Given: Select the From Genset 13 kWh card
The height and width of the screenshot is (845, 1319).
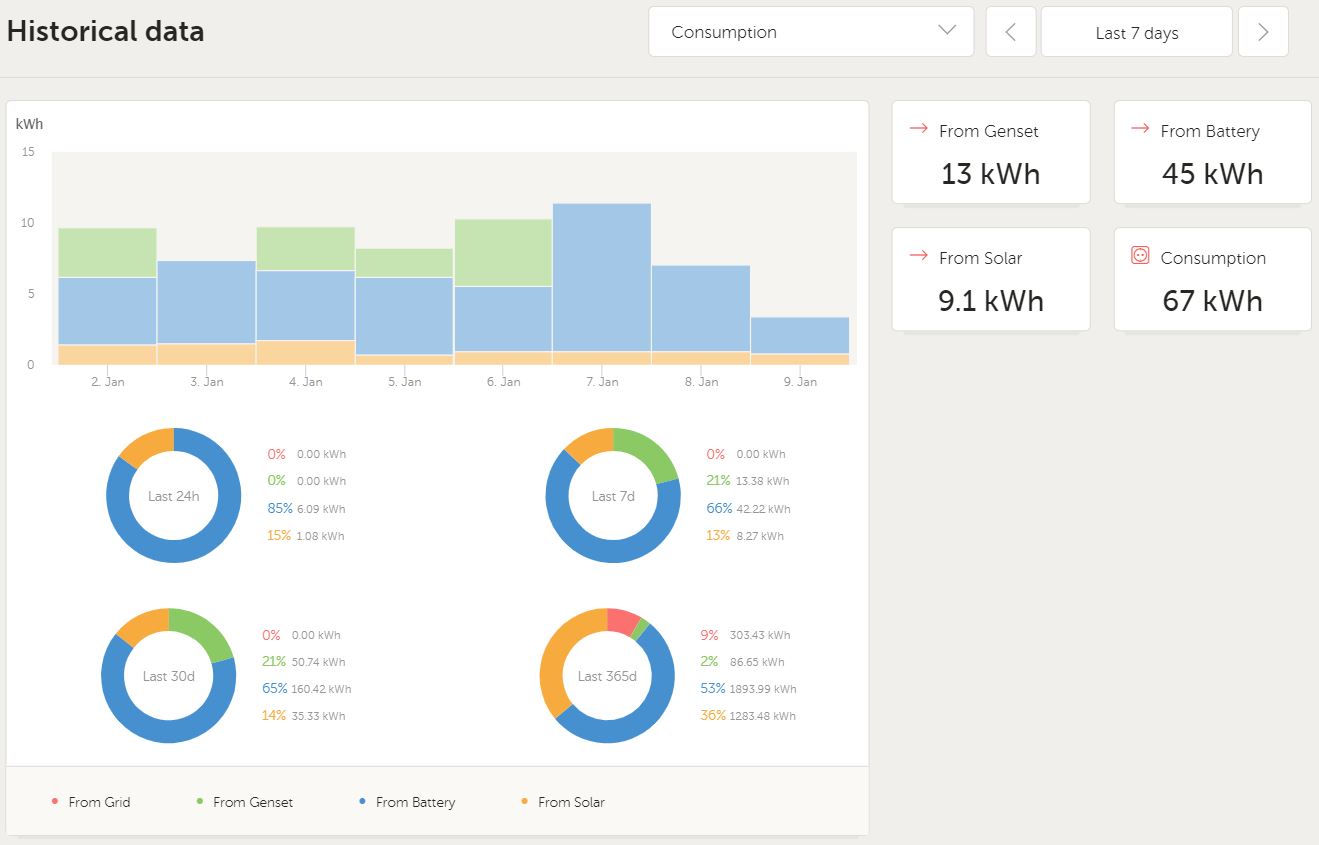Looking at the screenshot, I should click(991, 152).
